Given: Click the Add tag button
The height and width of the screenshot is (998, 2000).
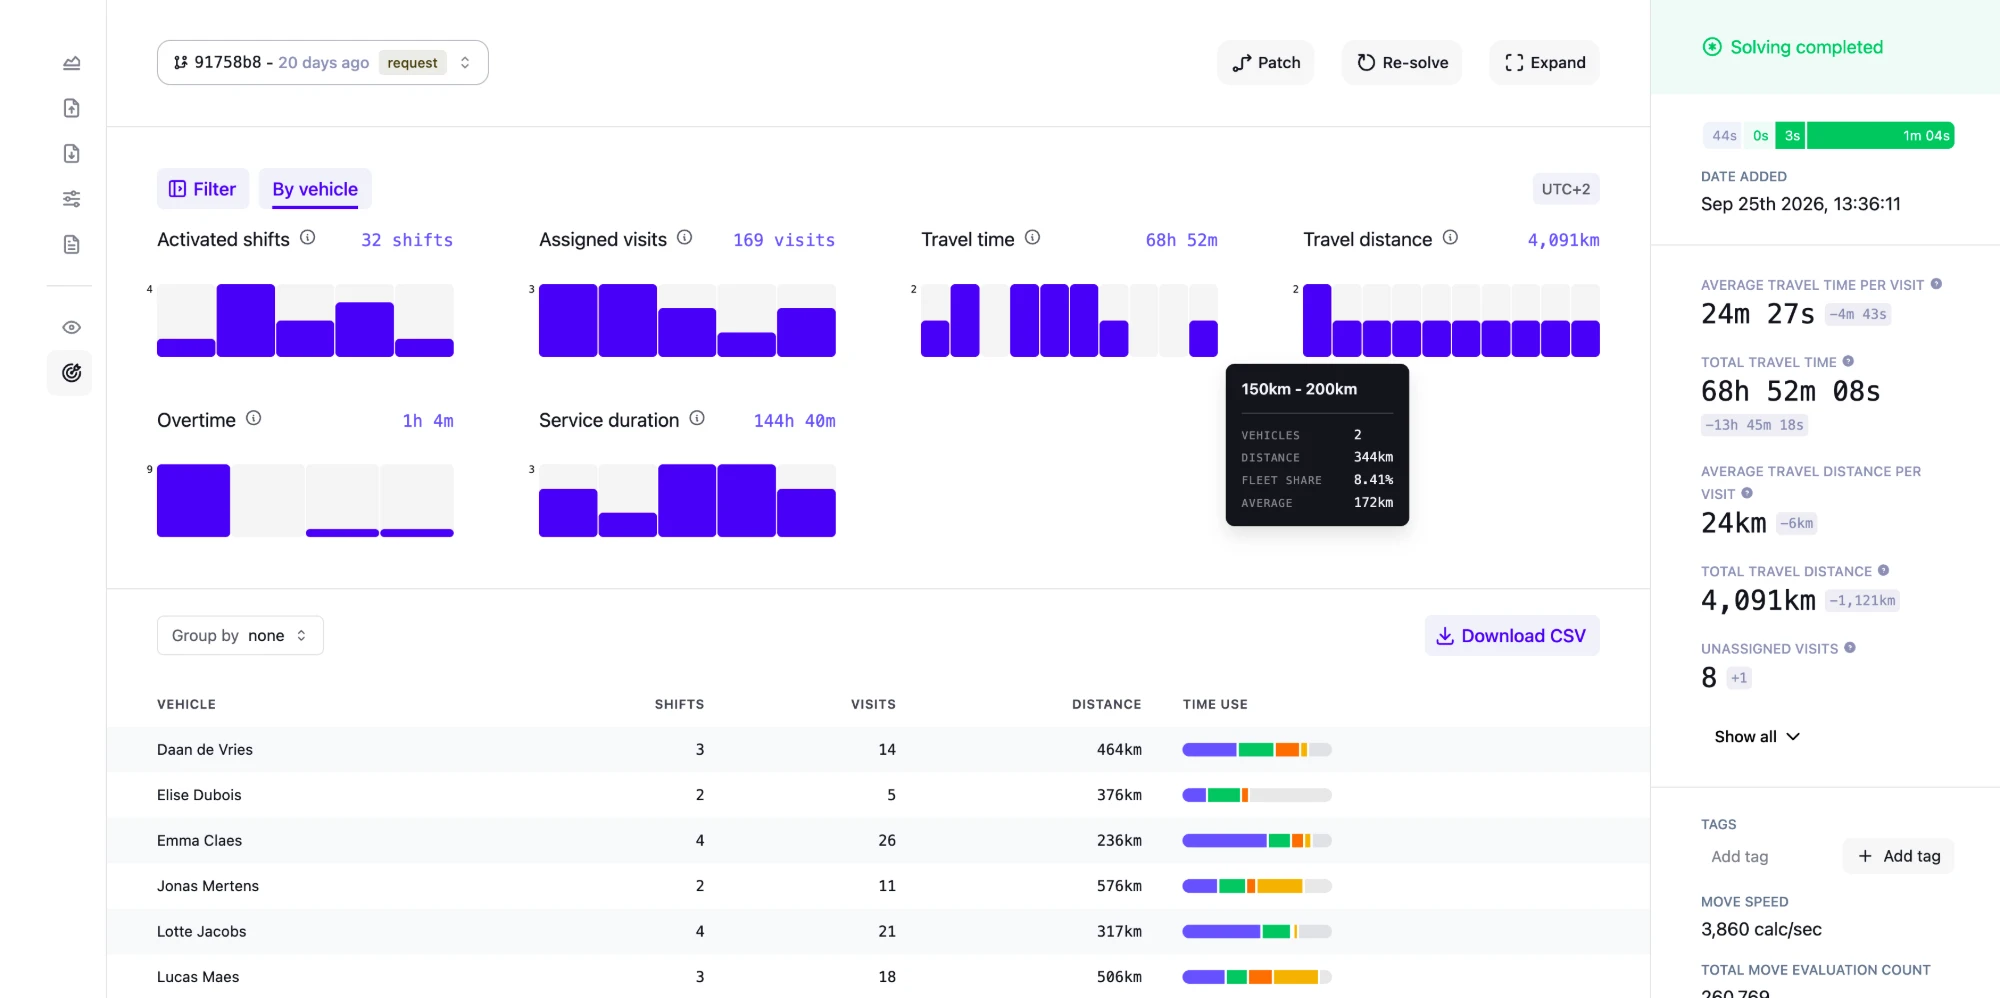Looking at the screenshot, I should tap(1898, 856).
